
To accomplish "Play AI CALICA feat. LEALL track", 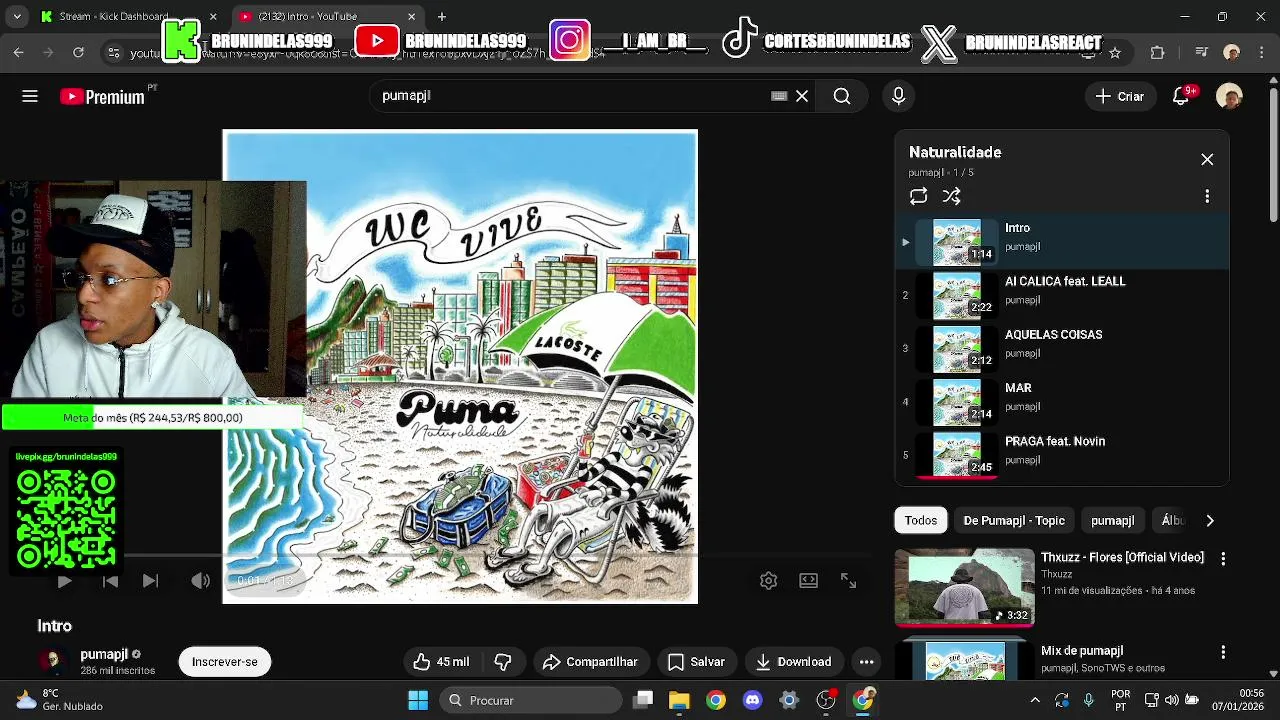I will pos(1062,294).
